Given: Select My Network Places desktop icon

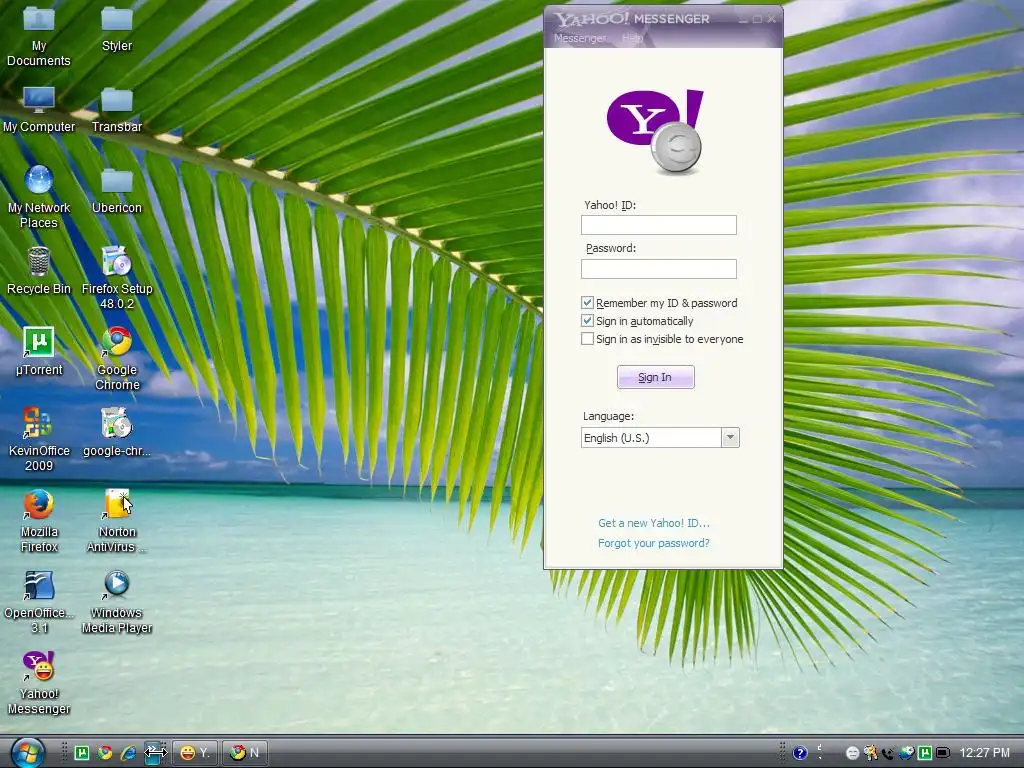Looking at the screenshot, I should click(39, 197).
